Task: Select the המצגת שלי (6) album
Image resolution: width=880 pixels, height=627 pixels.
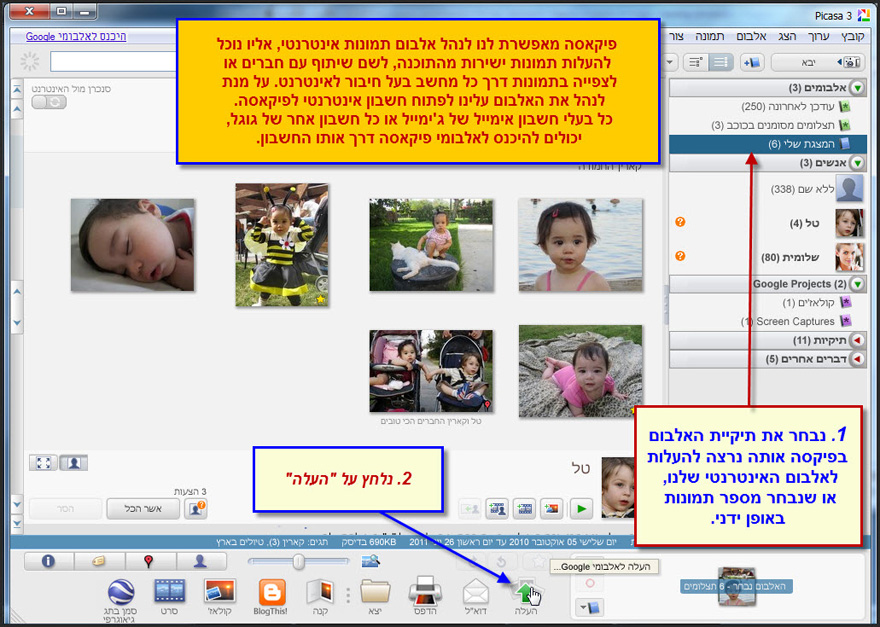Action: 768,144
